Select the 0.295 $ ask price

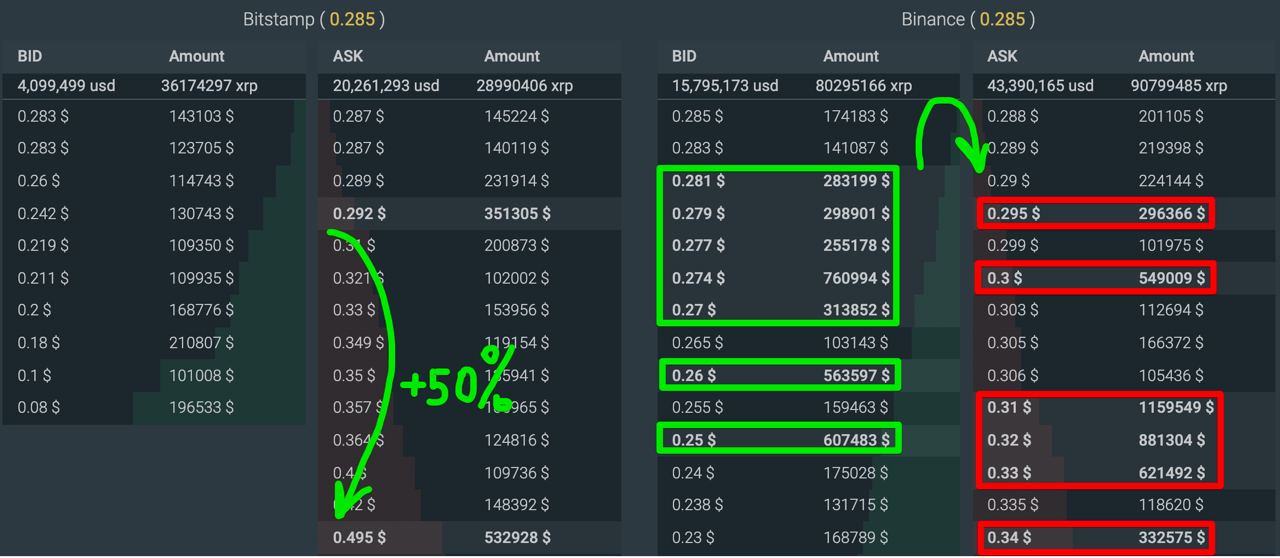coord(1014,213)
